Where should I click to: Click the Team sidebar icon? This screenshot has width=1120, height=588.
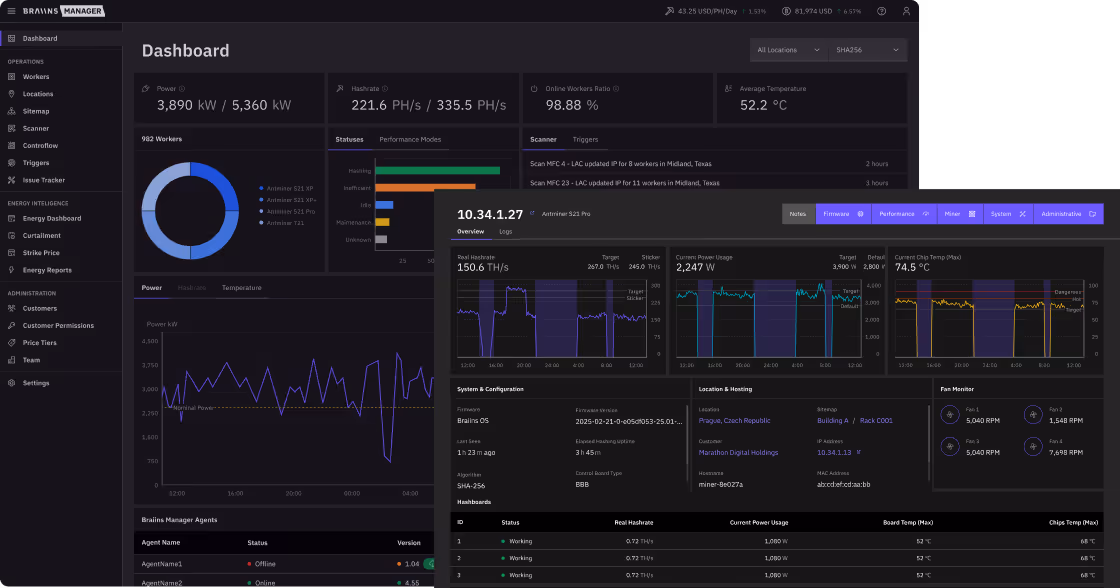click(11, 360)
